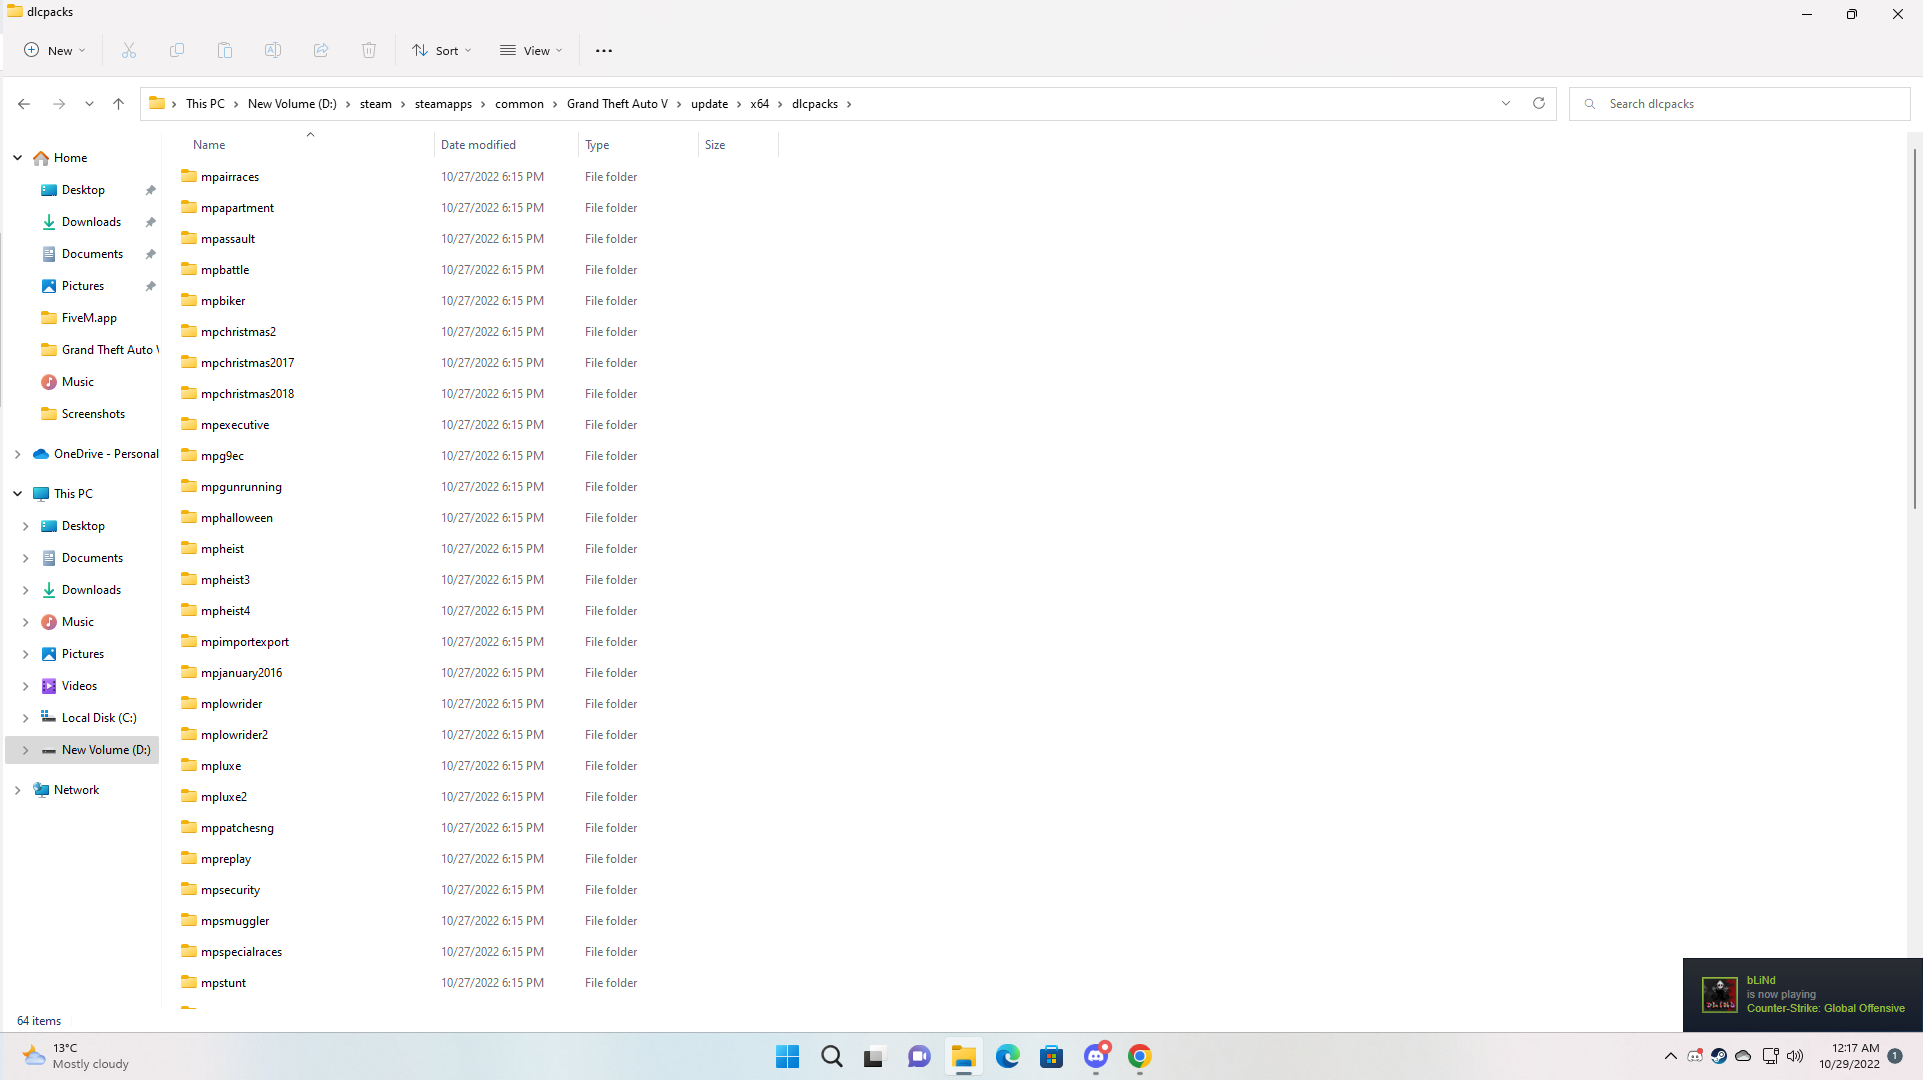The image size is (1923, 1080).
Task: Select the mpairraces folder
Action: tap(229, 177)
